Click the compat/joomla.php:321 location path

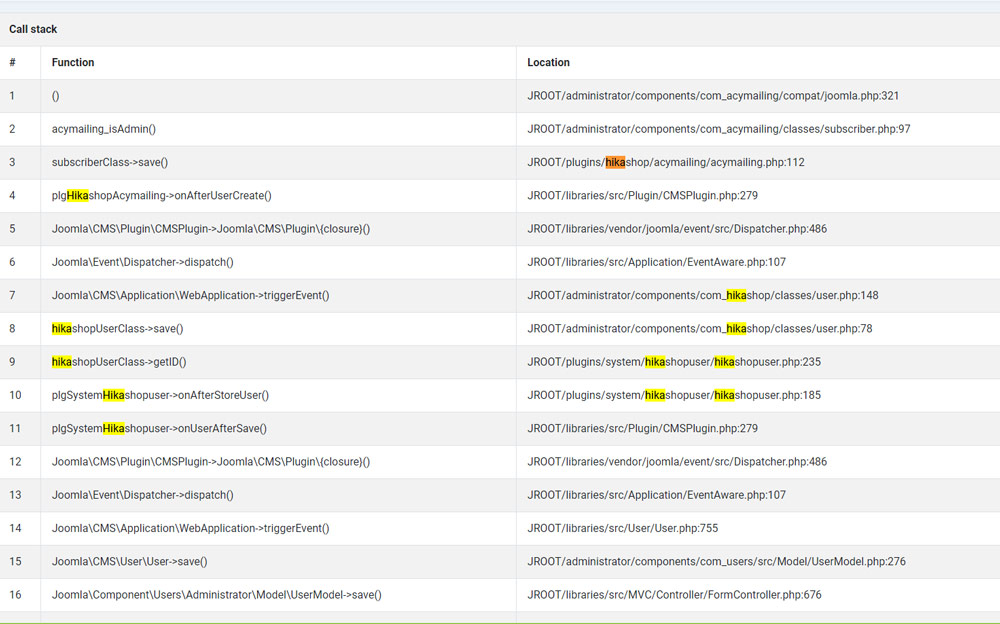[x=713, y=96]
